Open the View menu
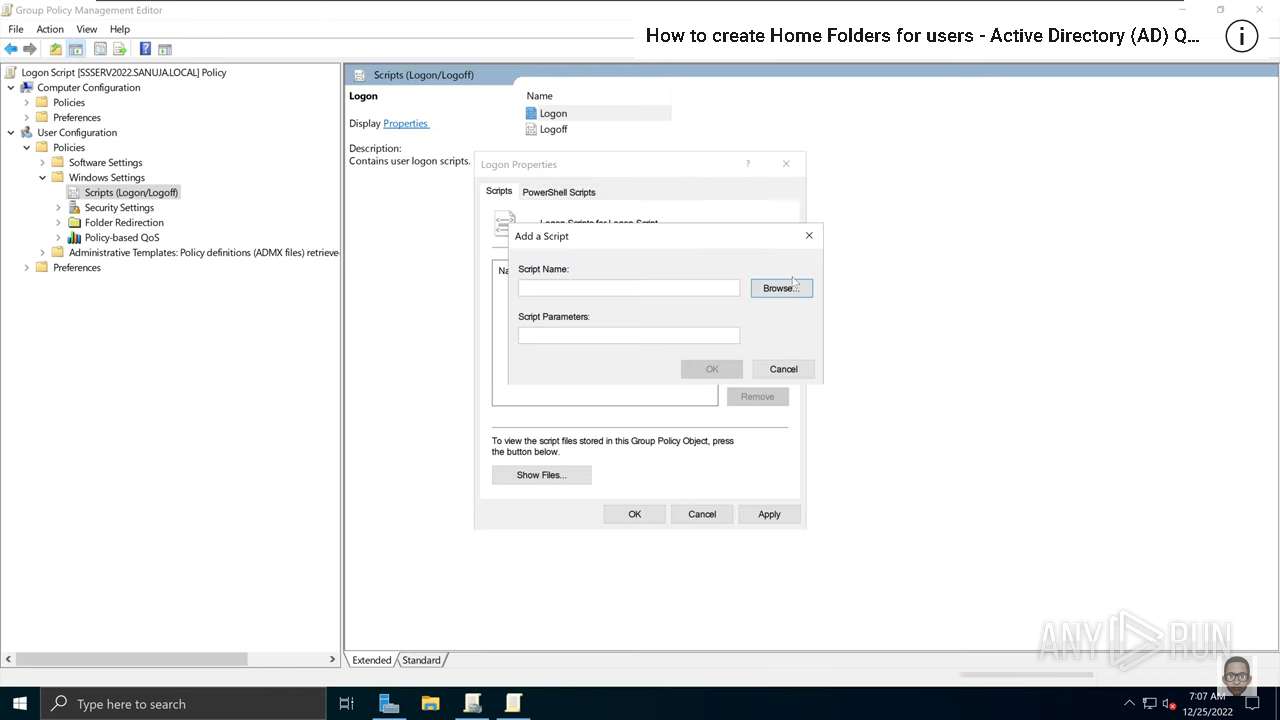 87,29
